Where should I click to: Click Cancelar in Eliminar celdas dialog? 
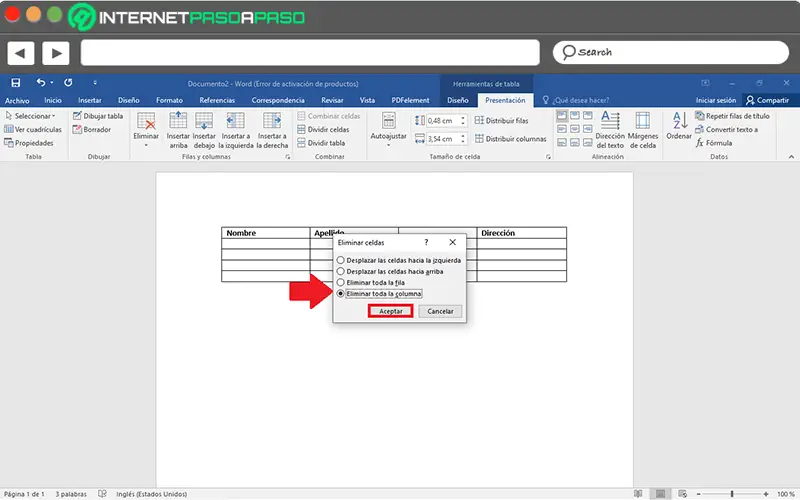(440, 311)
